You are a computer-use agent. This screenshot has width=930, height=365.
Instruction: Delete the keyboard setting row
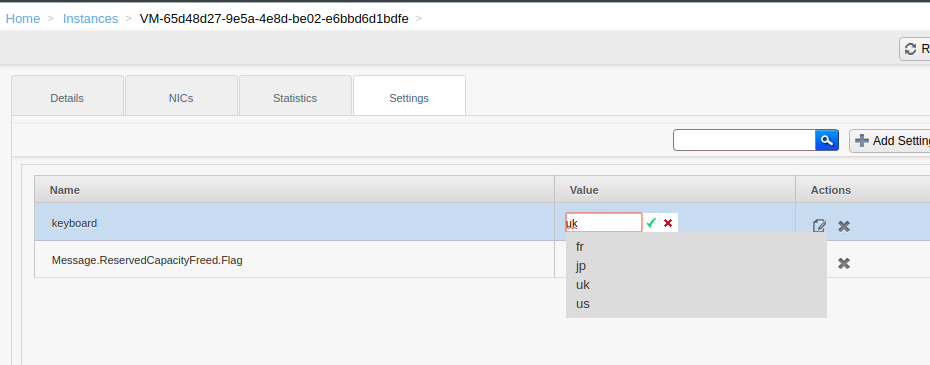point(843,226)
